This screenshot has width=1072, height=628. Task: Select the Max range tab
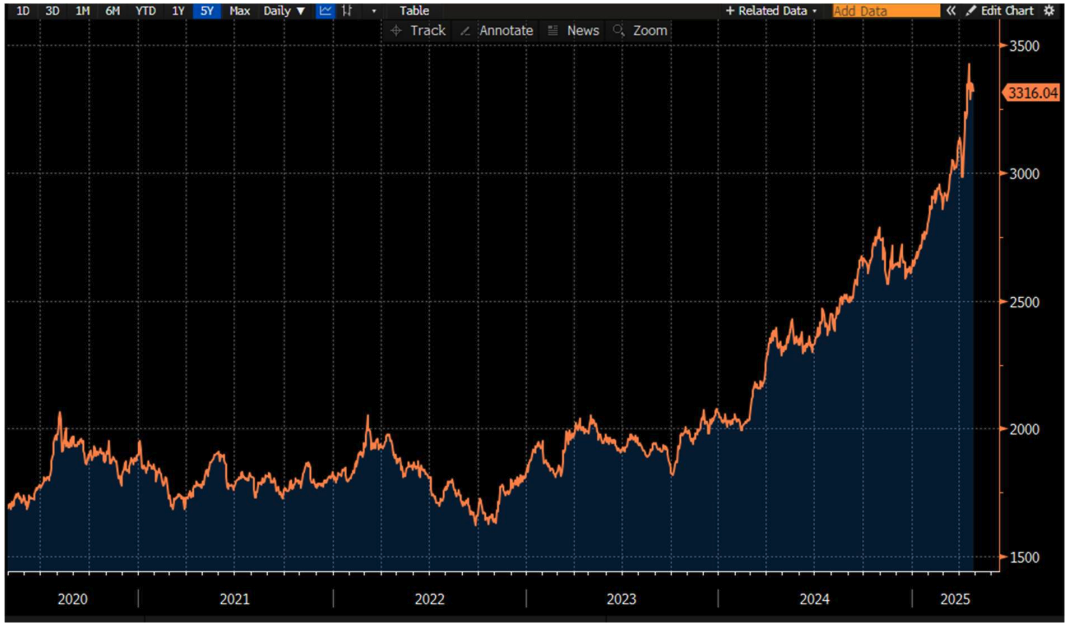239,11
